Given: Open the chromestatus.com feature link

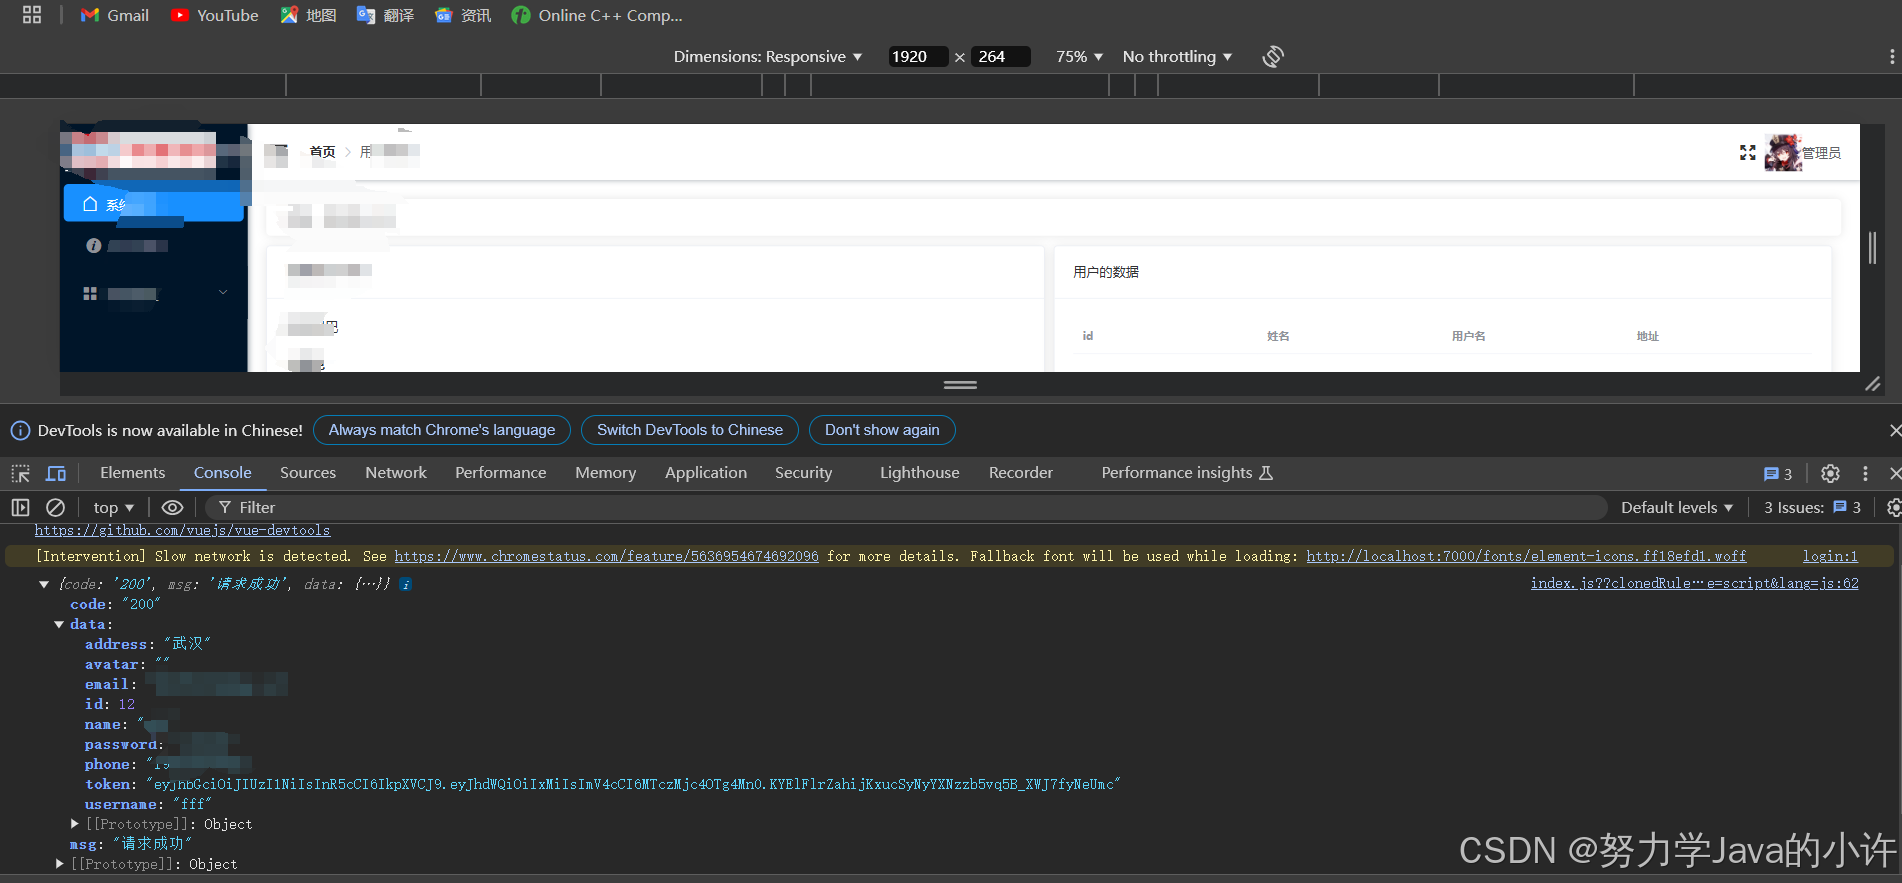Looking at the screenshot, I should point(606,556).
